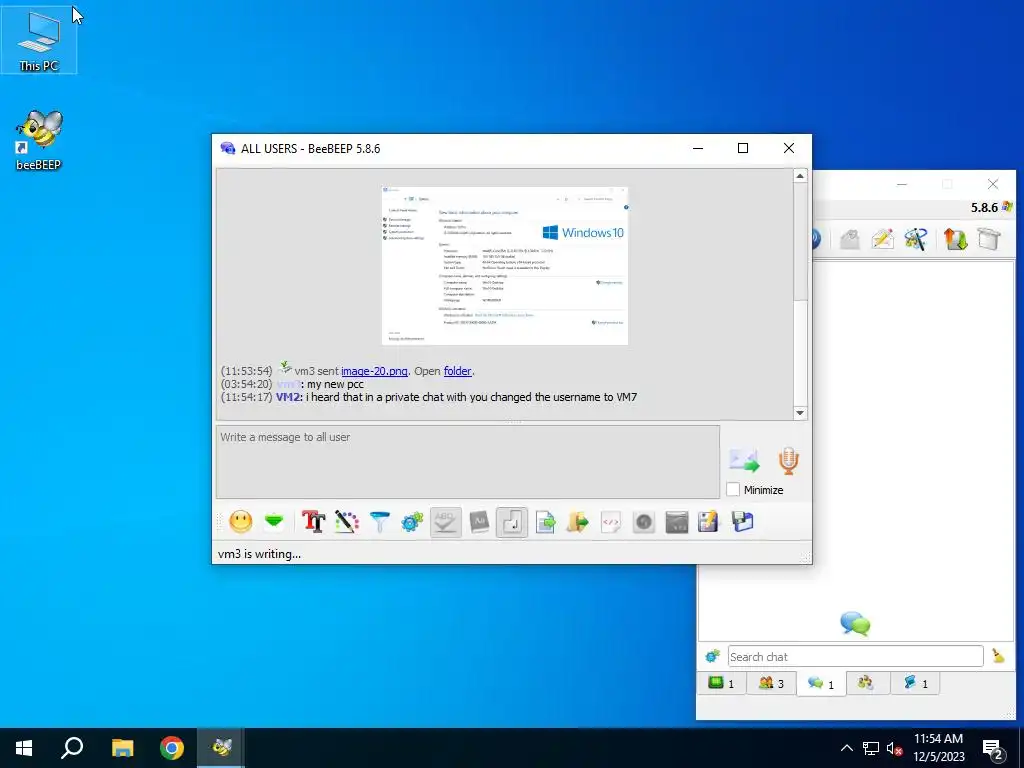Click the 'vm3 is writing...' status text

pos(259,554)
